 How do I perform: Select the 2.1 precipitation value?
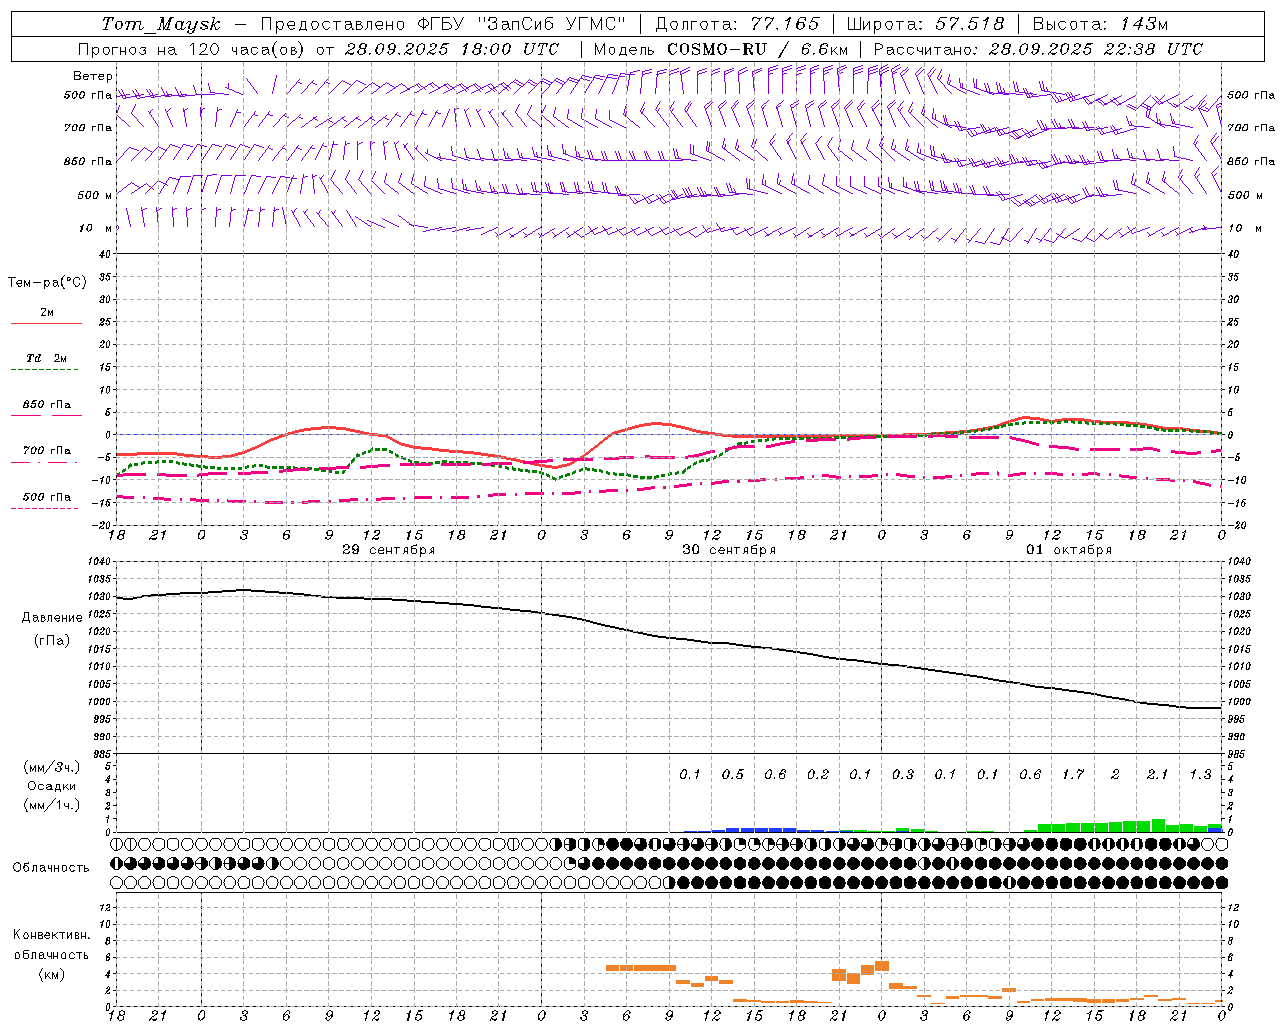[1157, 775]
